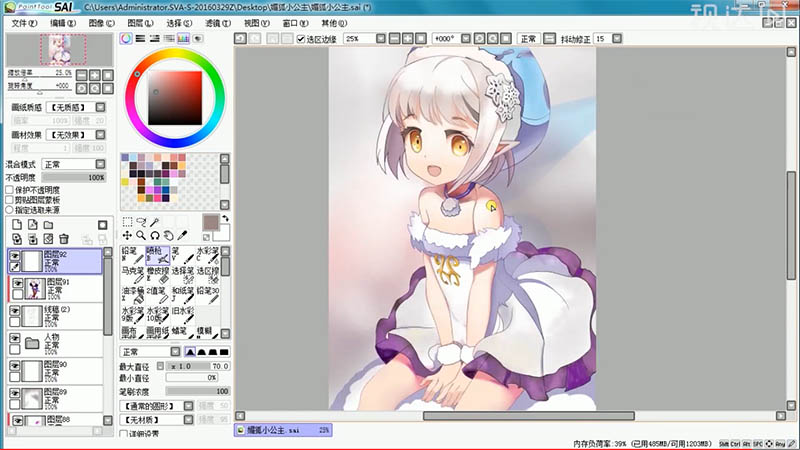Choose the 选择笔 selection pen
This screenshot has width=800, height=450.
coord(183,274)
